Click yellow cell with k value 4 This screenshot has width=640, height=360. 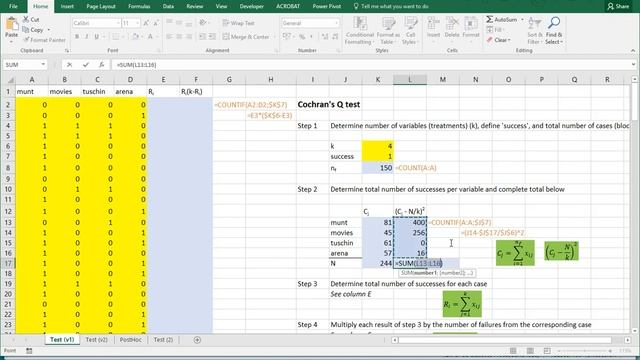pyautogui.click(x=378, y=146)
